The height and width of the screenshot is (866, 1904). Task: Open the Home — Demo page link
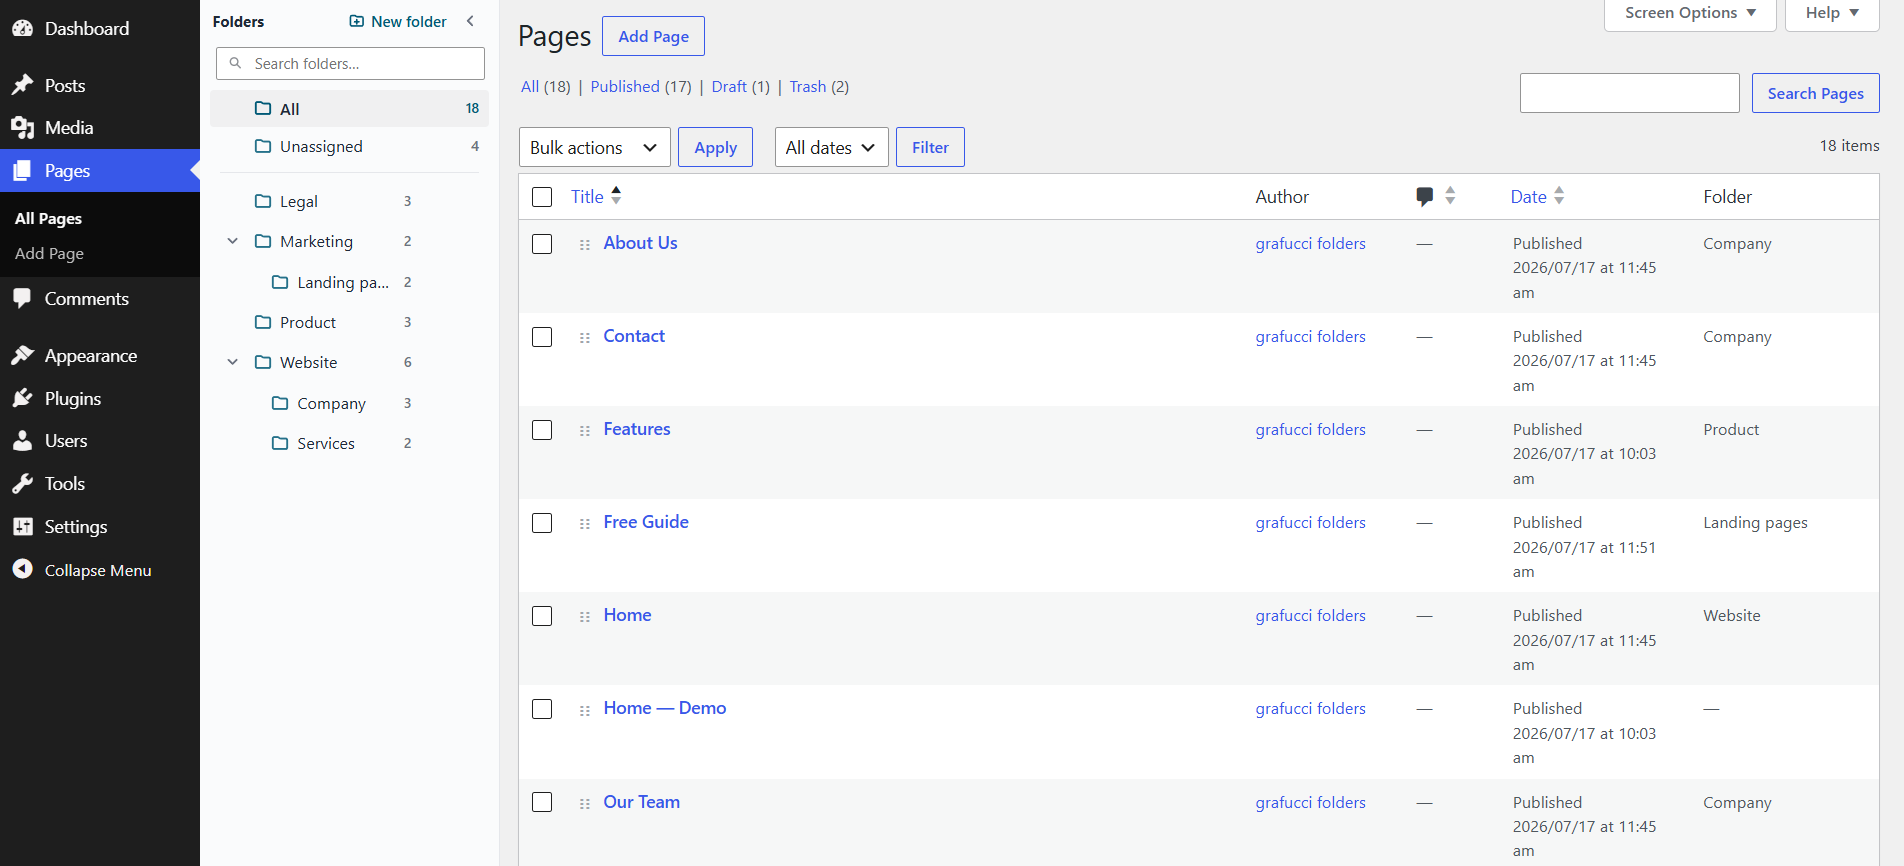click(665, 708)
